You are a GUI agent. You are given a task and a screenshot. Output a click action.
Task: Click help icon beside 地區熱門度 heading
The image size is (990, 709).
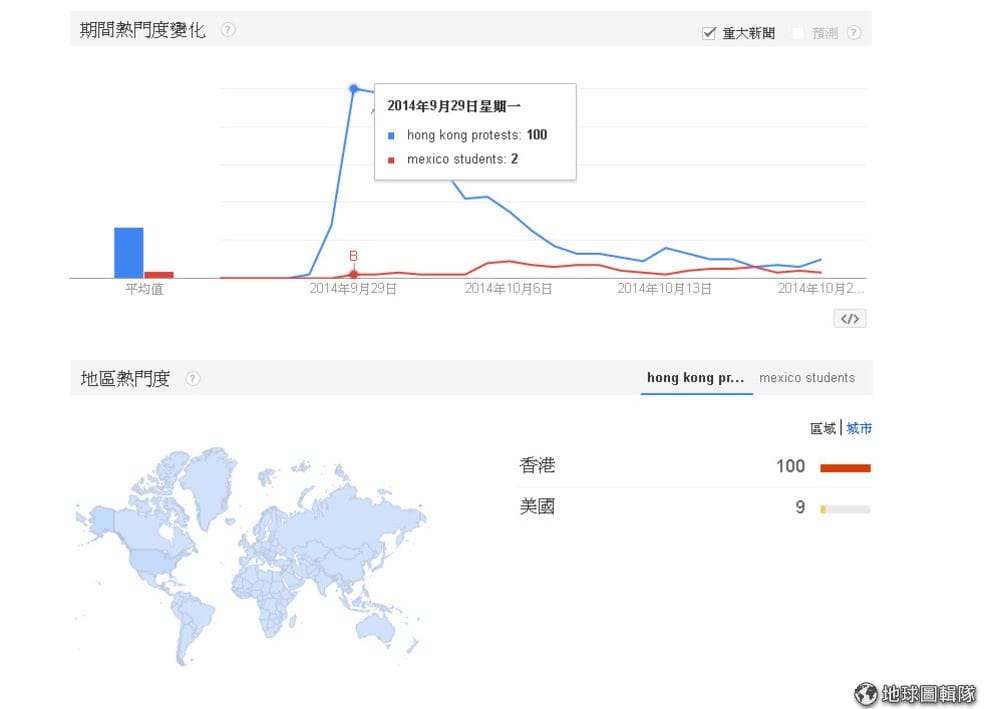point(193,379)
